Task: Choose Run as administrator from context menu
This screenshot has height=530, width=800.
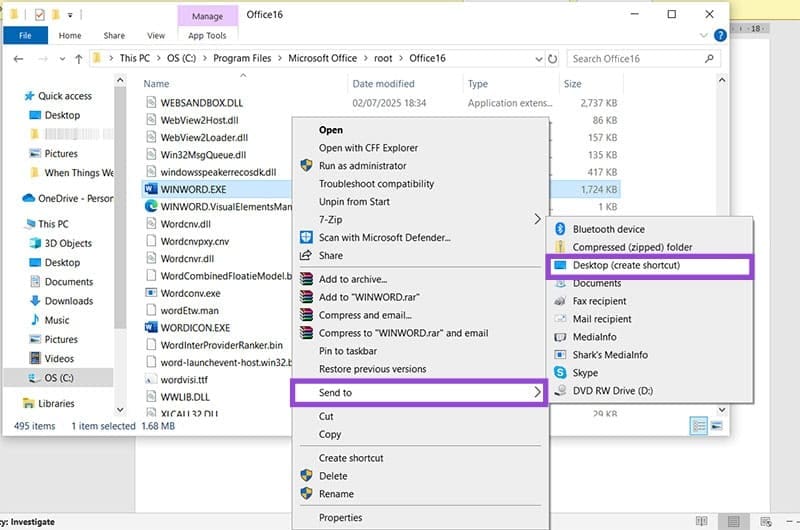Action: coord(362,165)
